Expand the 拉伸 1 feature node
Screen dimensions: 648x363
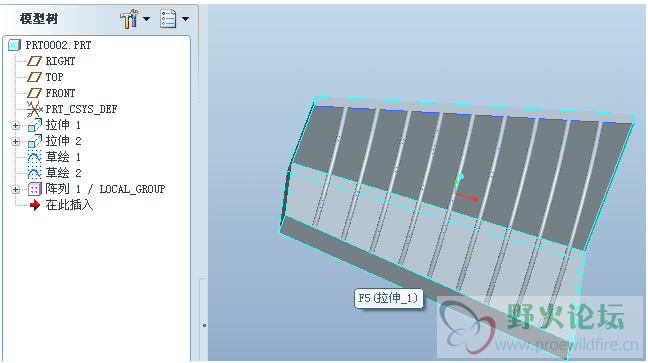point(15,125)
